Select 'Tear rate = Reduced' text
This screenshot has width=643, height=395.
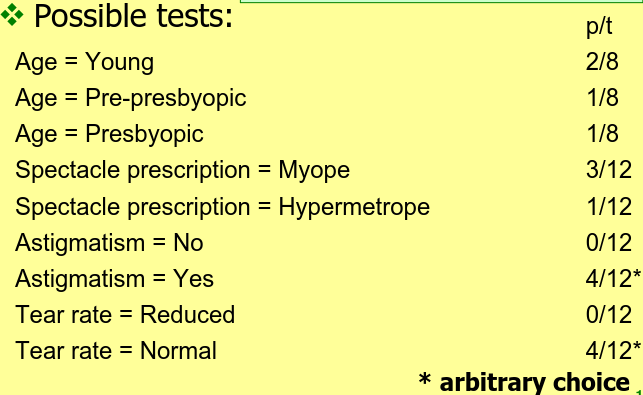point(125,315)
